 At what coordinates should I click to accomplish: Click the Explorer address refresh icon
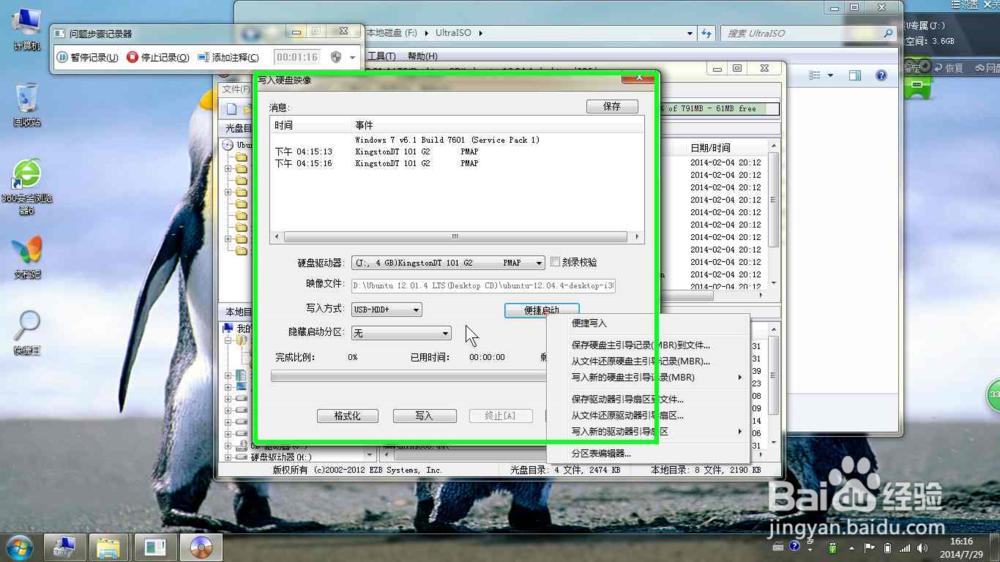pyautogui.click(x=706, y=33)
